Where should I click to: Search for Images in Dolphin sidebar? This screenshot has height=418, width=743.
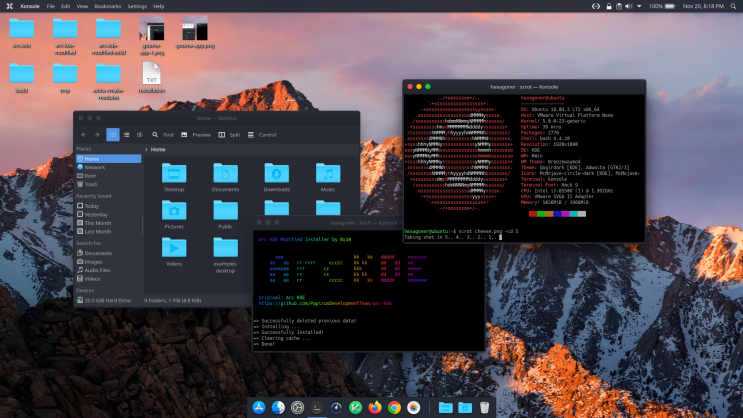(x=109, y=262)
